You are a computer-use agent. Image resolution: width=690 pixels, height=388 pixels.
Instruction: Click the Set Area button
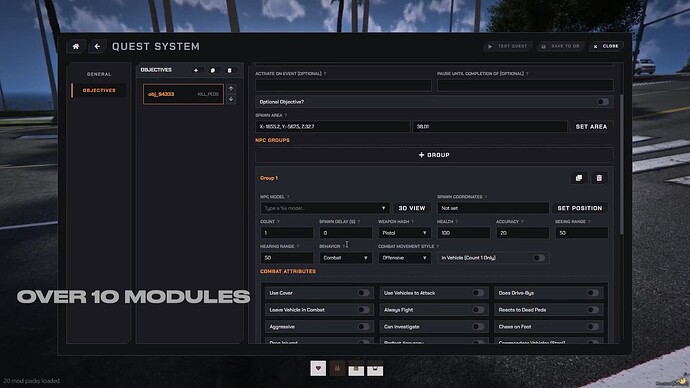(x=591, y=127)
